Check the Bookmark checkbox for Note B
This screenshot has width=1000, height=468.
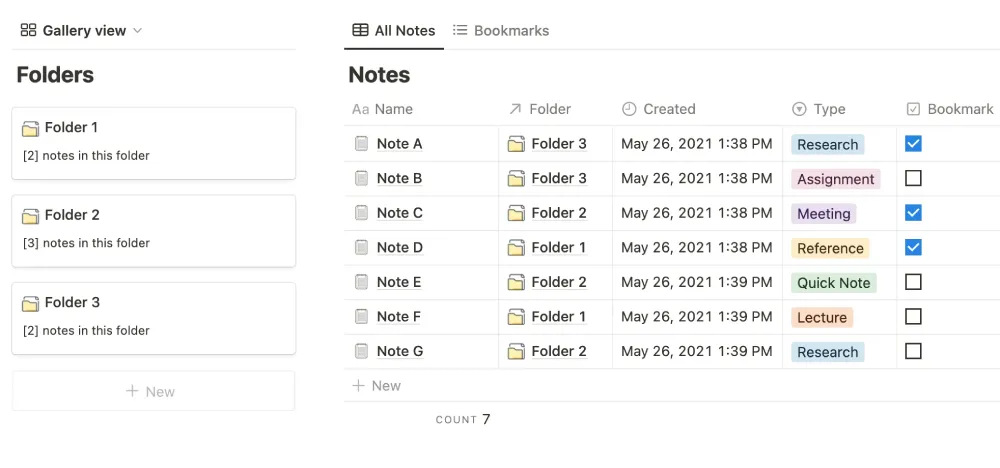coord(913,178)
